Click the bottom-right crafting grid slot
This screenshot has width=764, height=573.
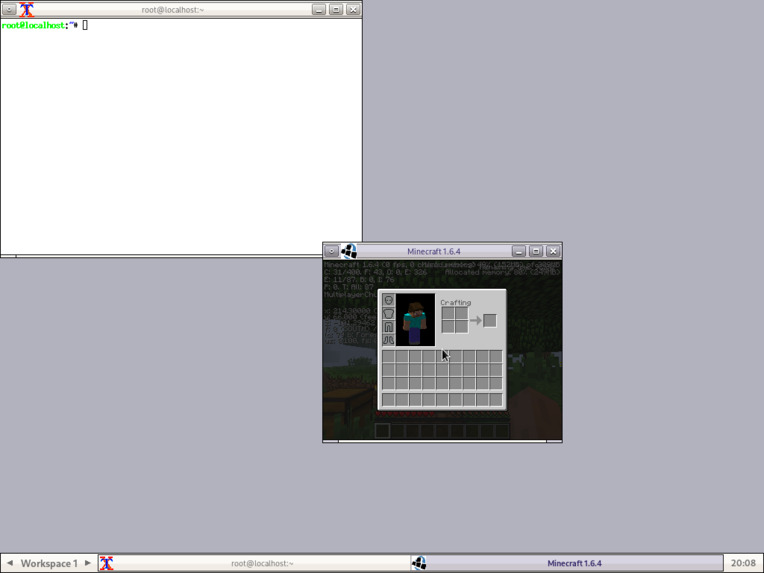pyautogui.click(x=461, y=326)
